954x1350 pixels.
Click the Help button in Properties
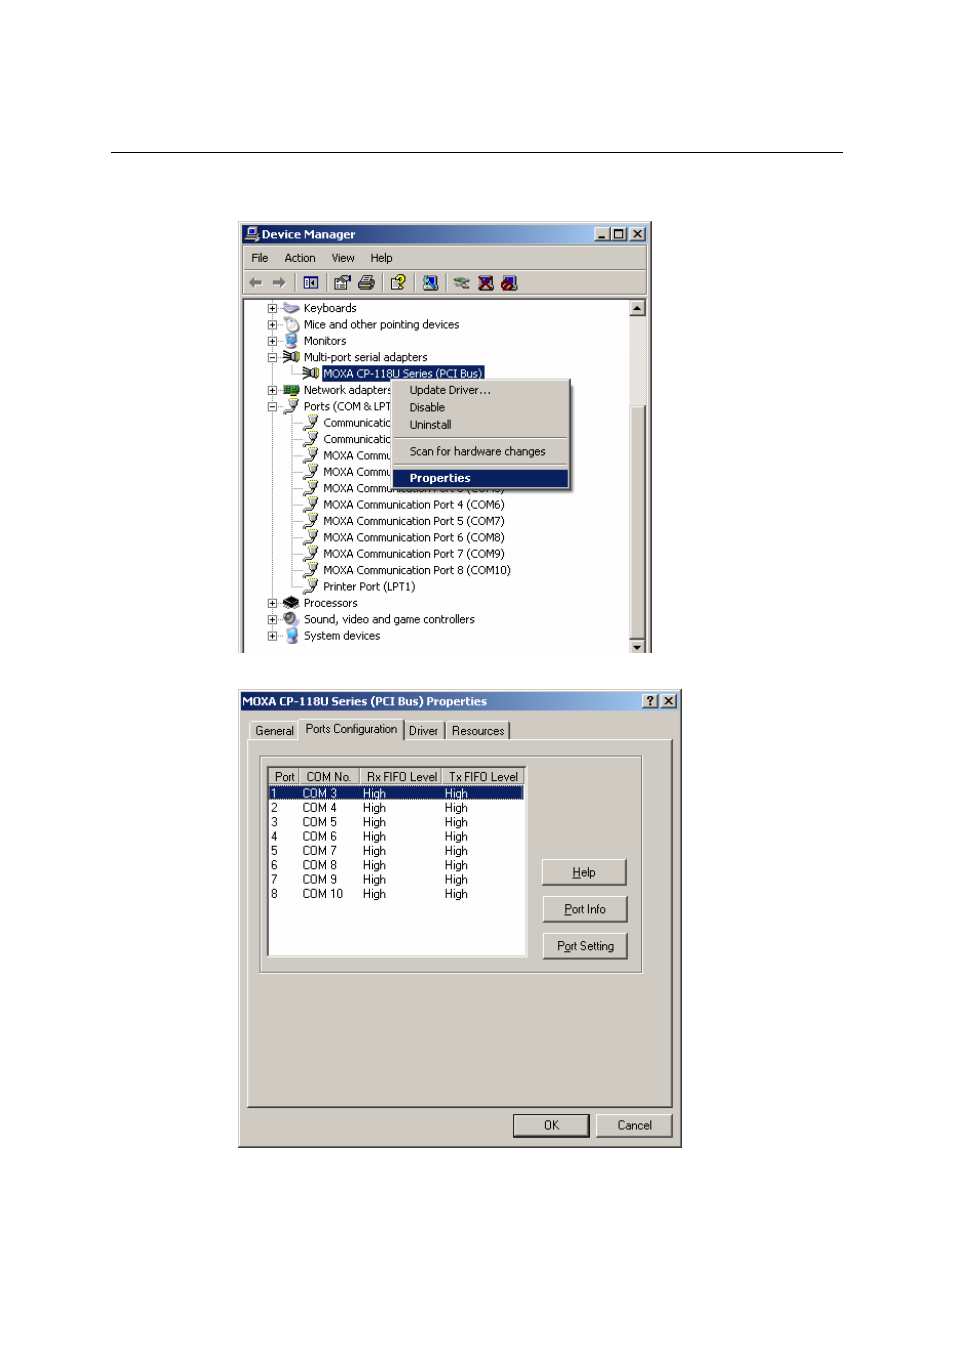point(584,872)
